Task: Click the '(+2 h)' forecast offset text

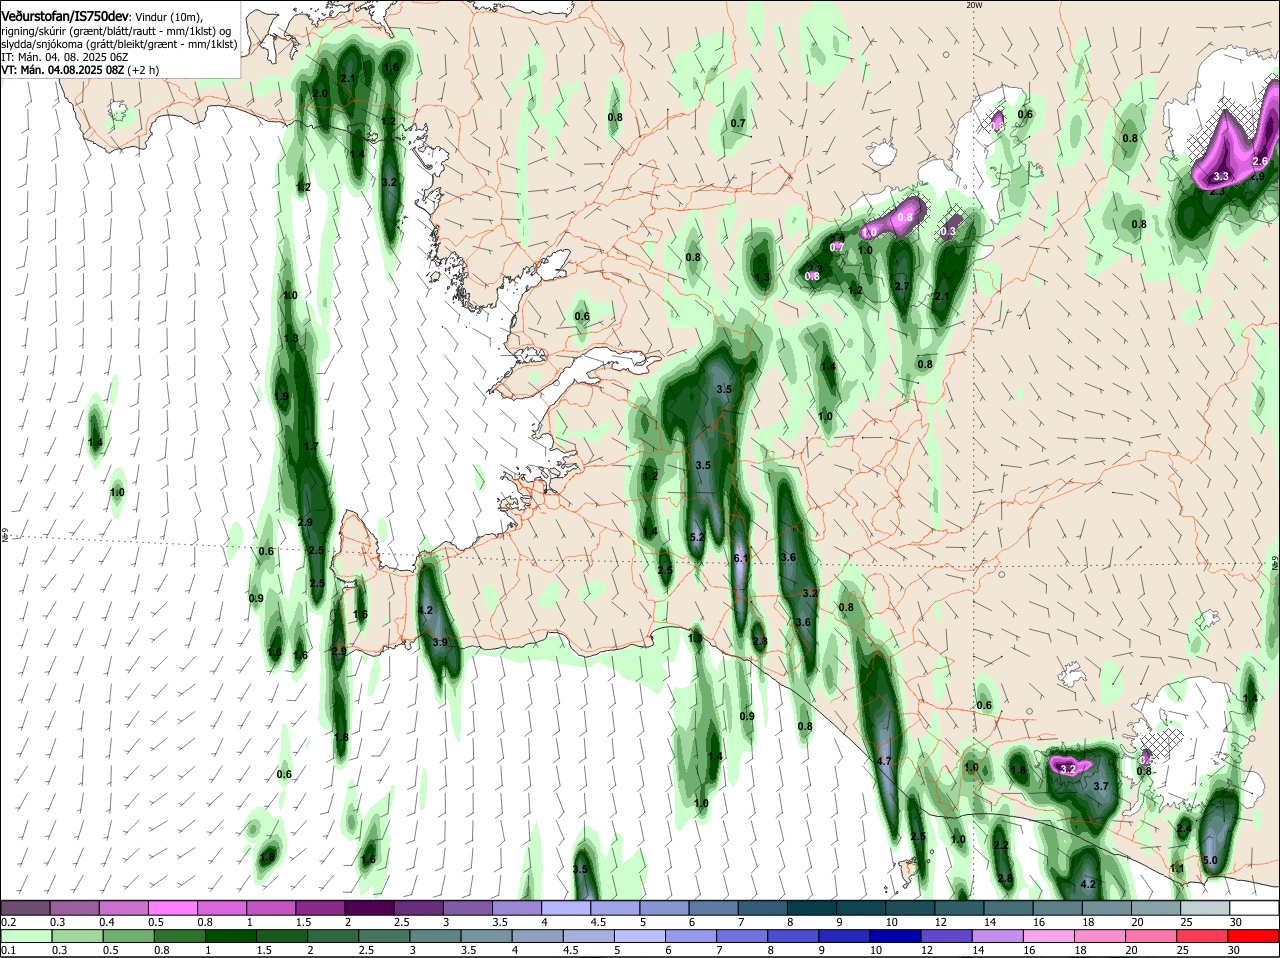Action: [x=144, y=70]
